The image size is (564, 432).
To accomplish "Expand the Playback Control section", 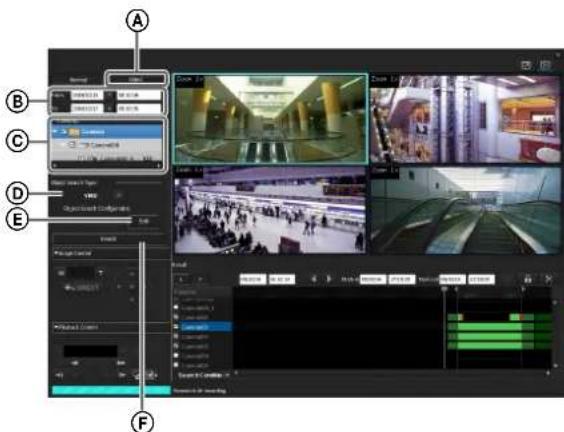I will [x=76, y=327].
